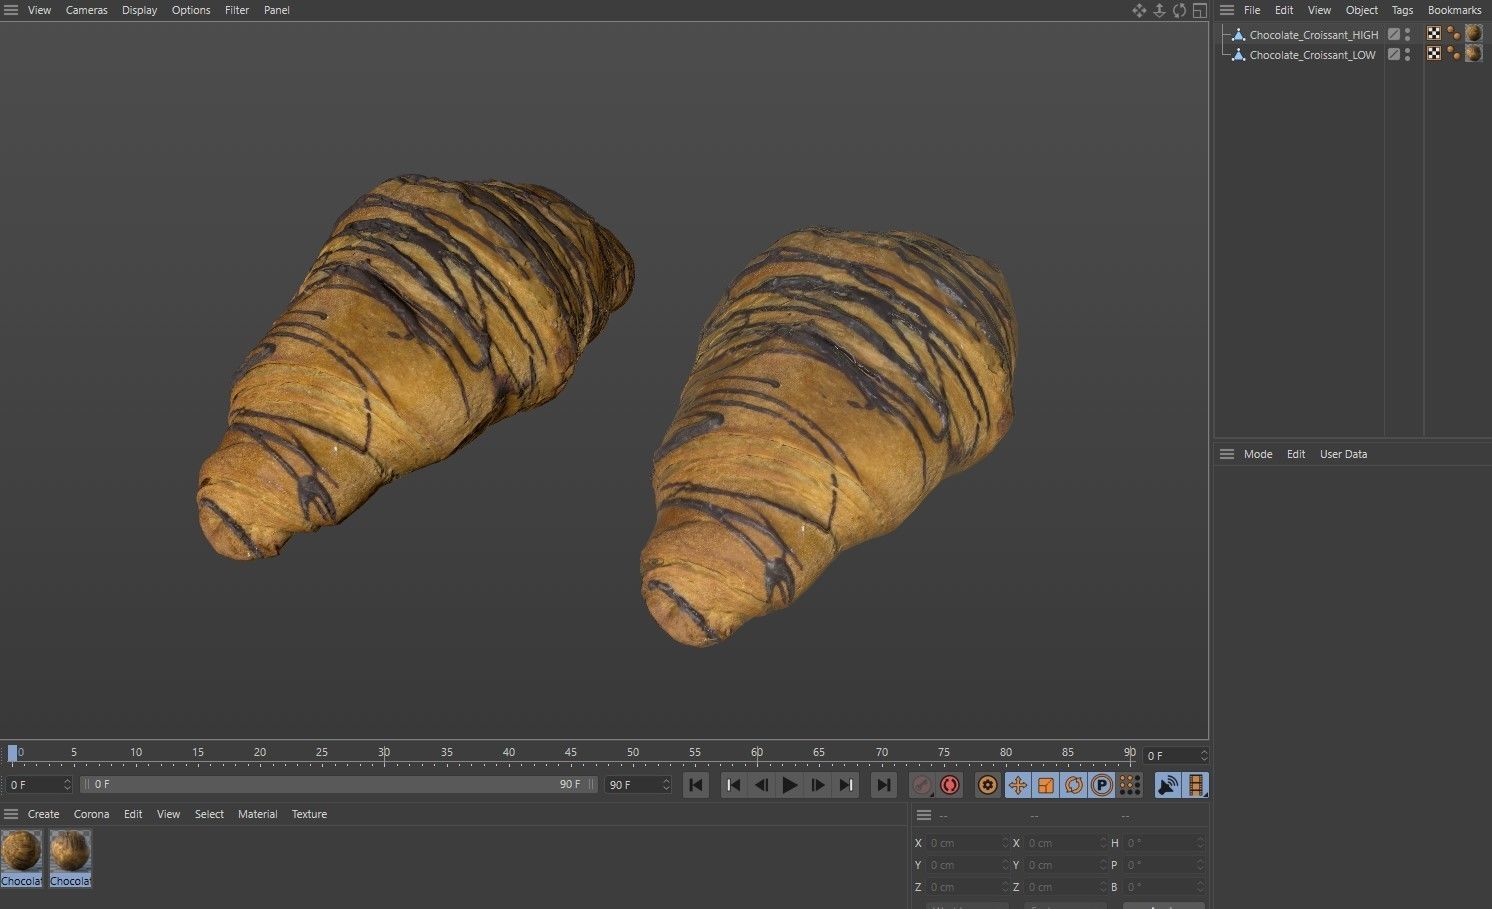Open the Coordinate Manager hamburger menu
This screenshot has width=1492, height=909.
click(x=924, y=815)
